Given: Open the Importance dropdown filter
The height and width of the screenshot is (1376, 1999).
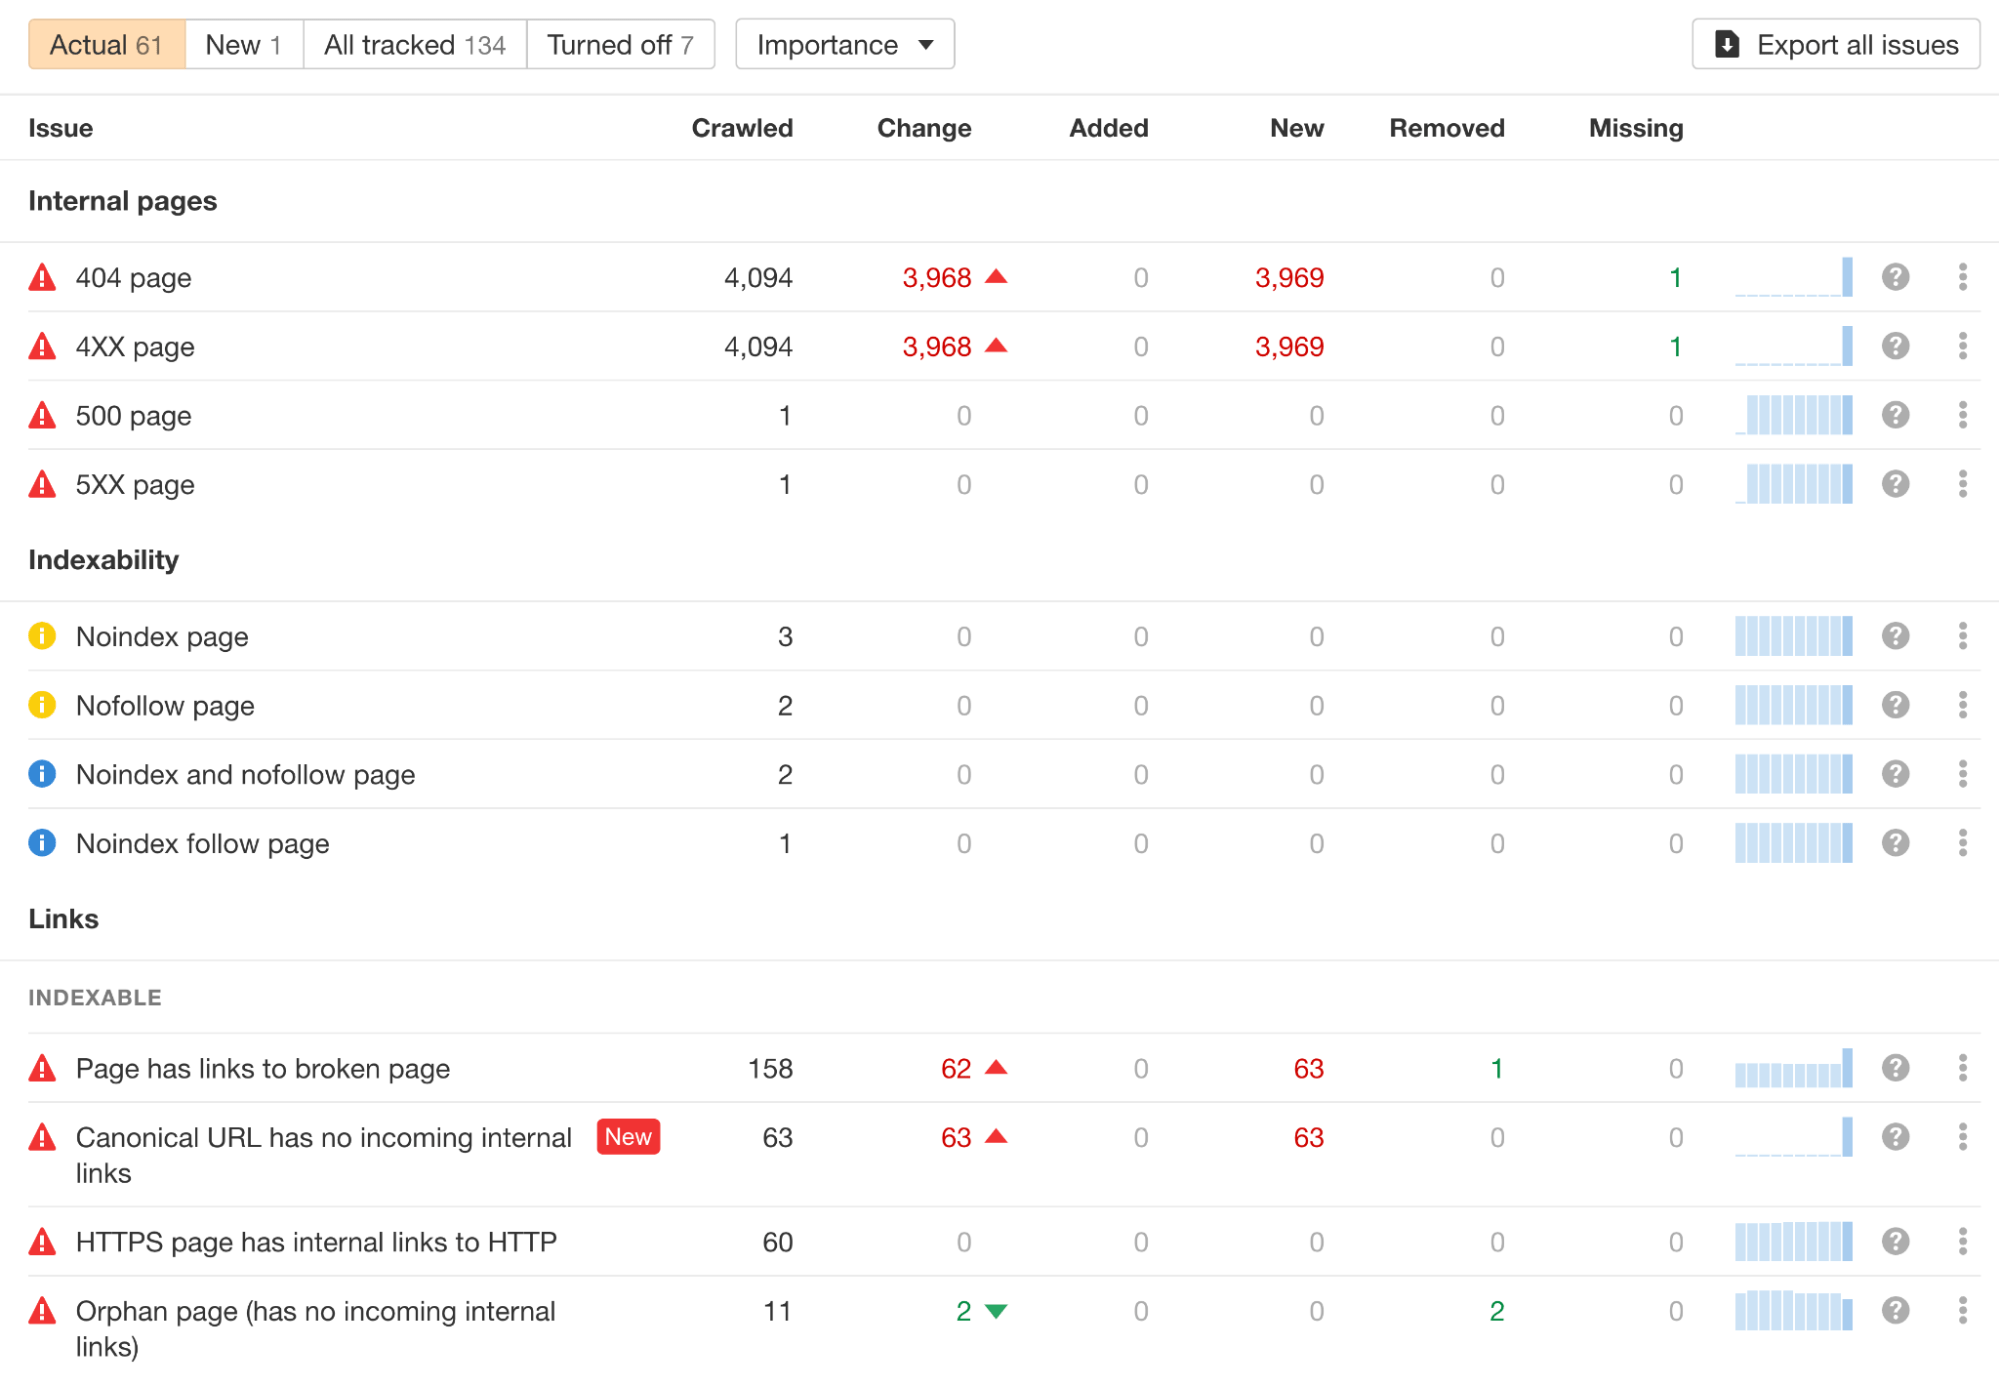Looking at the screenshot, I should coord(842,41).
